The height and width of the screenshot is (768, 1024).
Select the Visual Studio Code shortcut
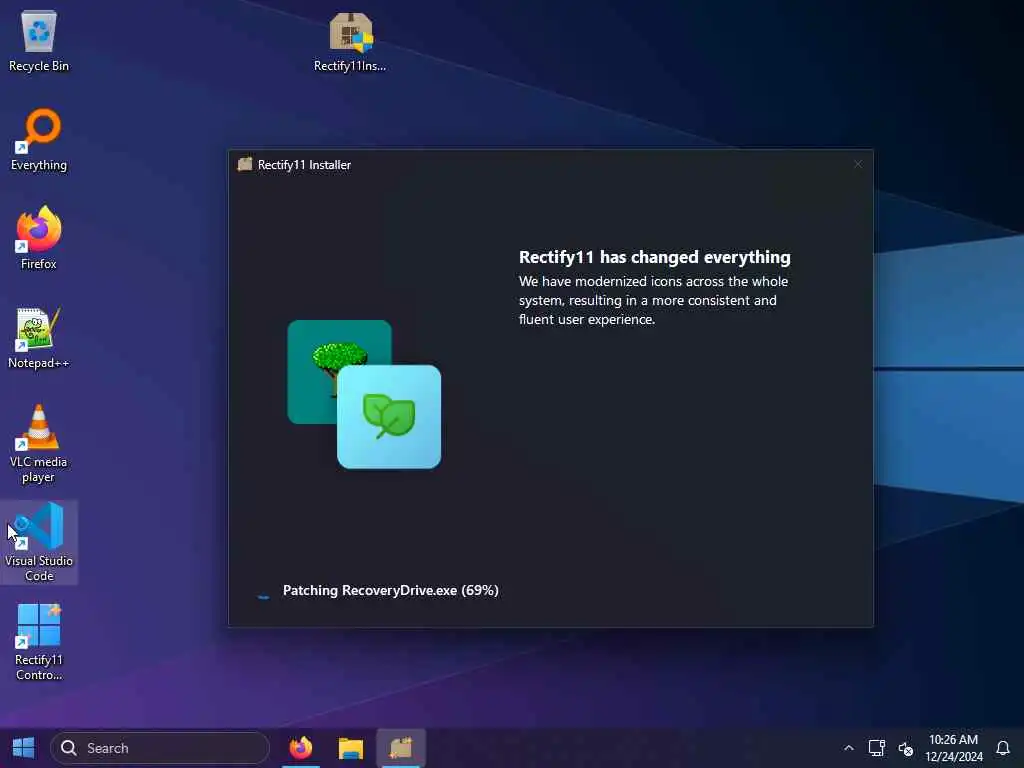pyautogui.click(x=39, y=542)
